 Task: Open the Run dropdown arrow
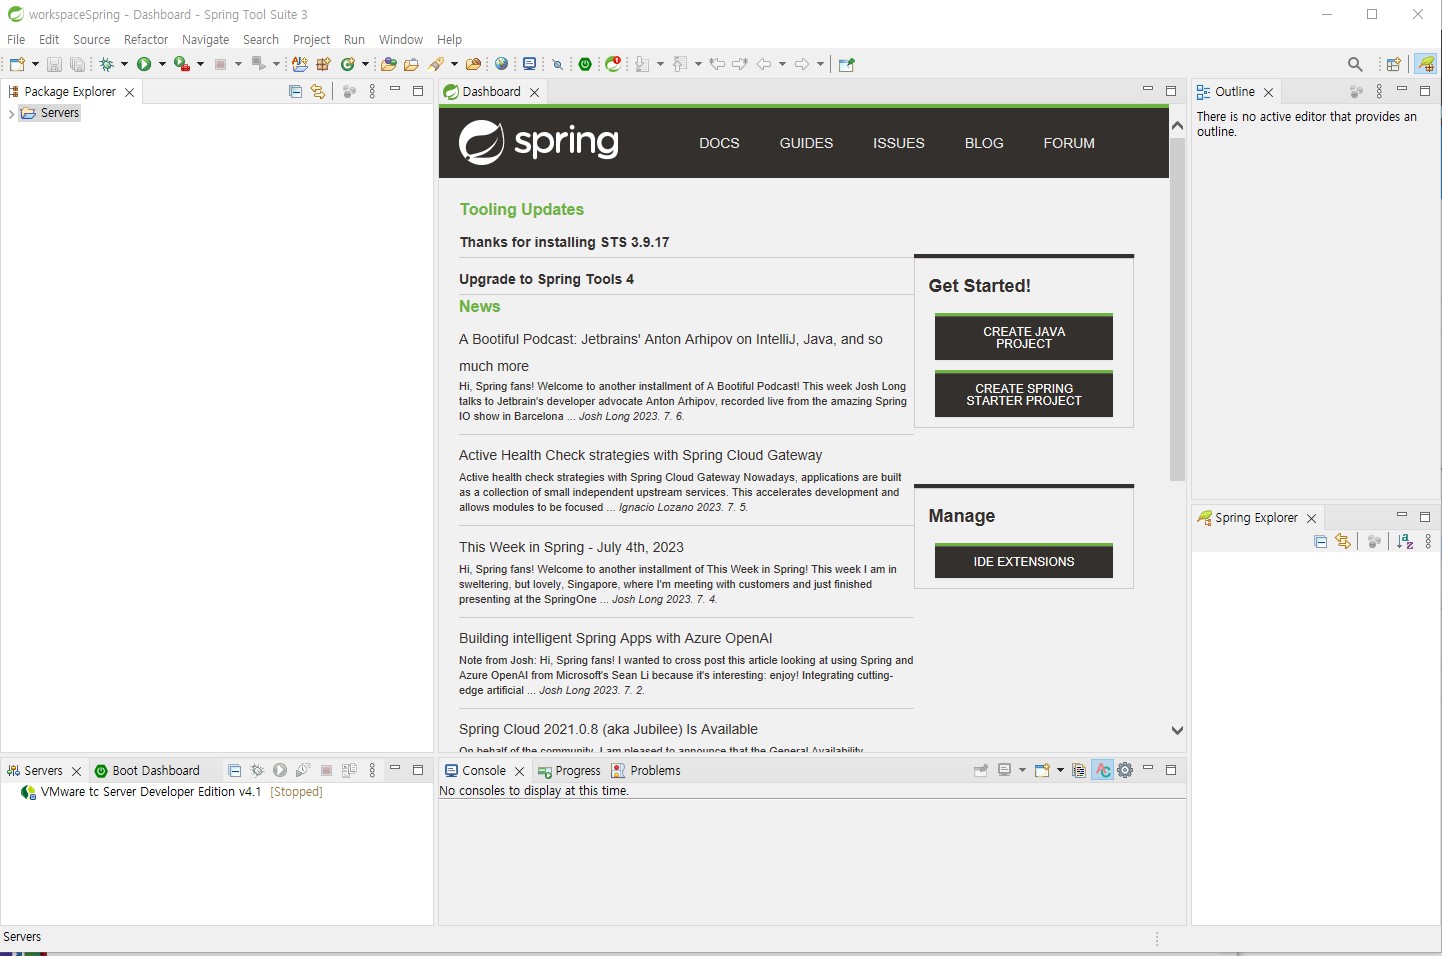[162, 64]
